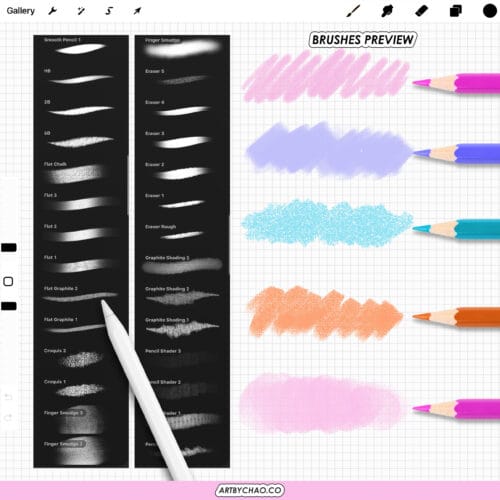Screen dimensions: 500x500
Task: Select the Smooth Pencil 1 brush
Action: [81, 47]
